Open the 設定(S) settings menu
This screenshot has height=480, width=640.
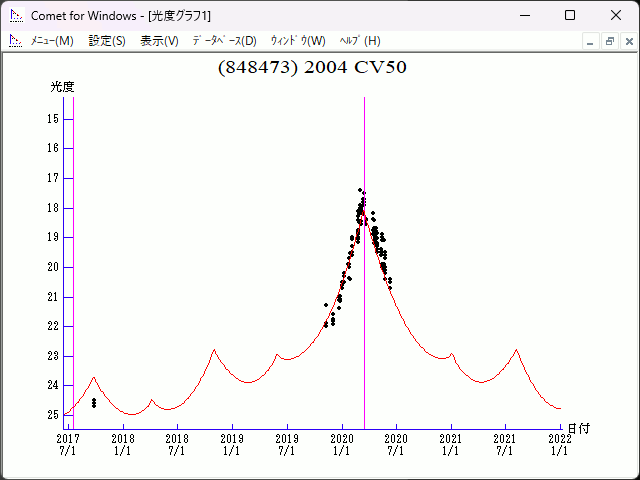[107, 41]
